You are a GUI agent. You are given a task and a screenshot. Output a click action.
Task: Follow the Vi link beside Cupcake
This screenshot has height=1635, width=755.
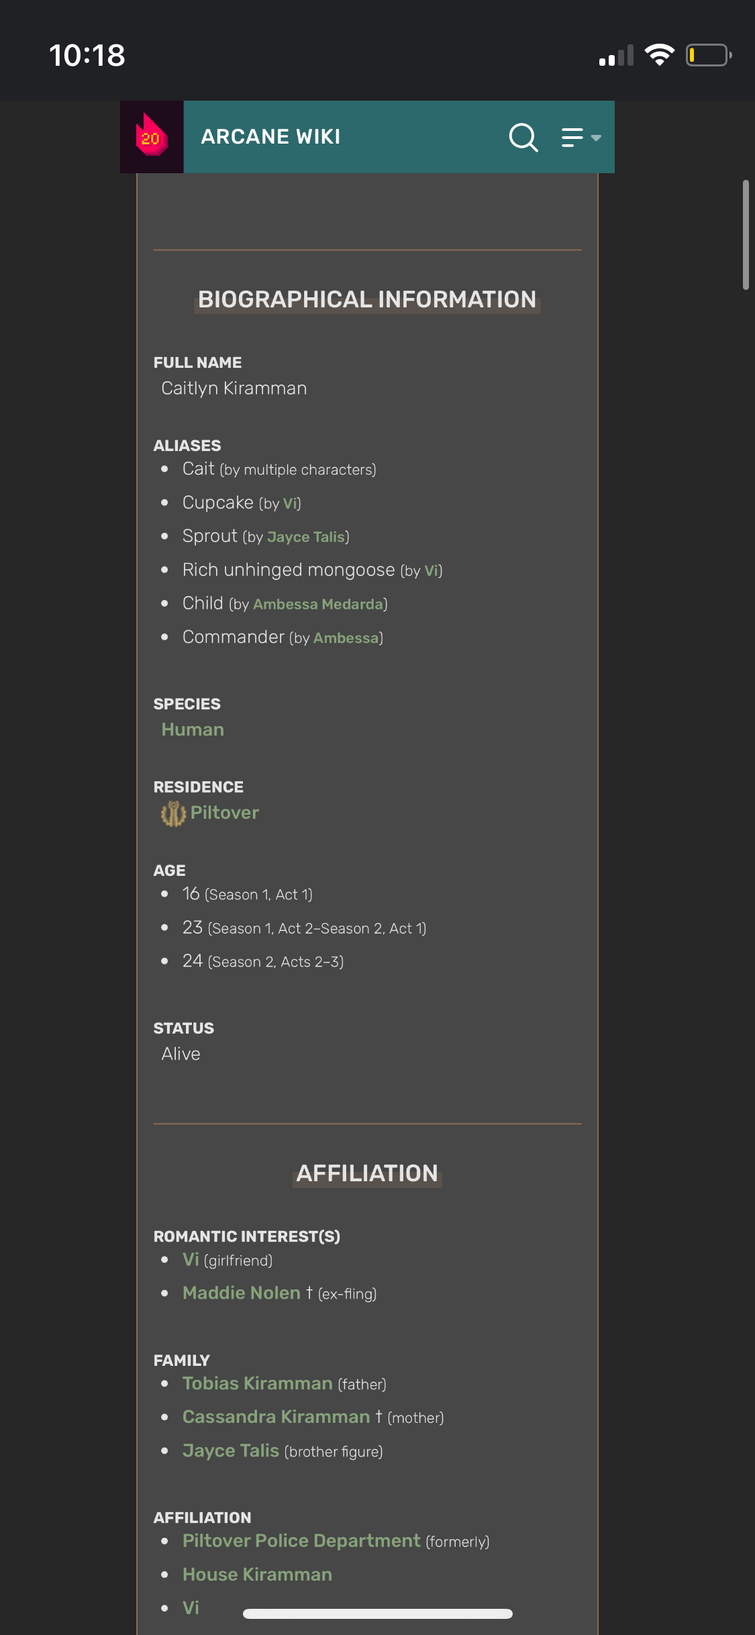pyautogui.click(x=290, y=503)
